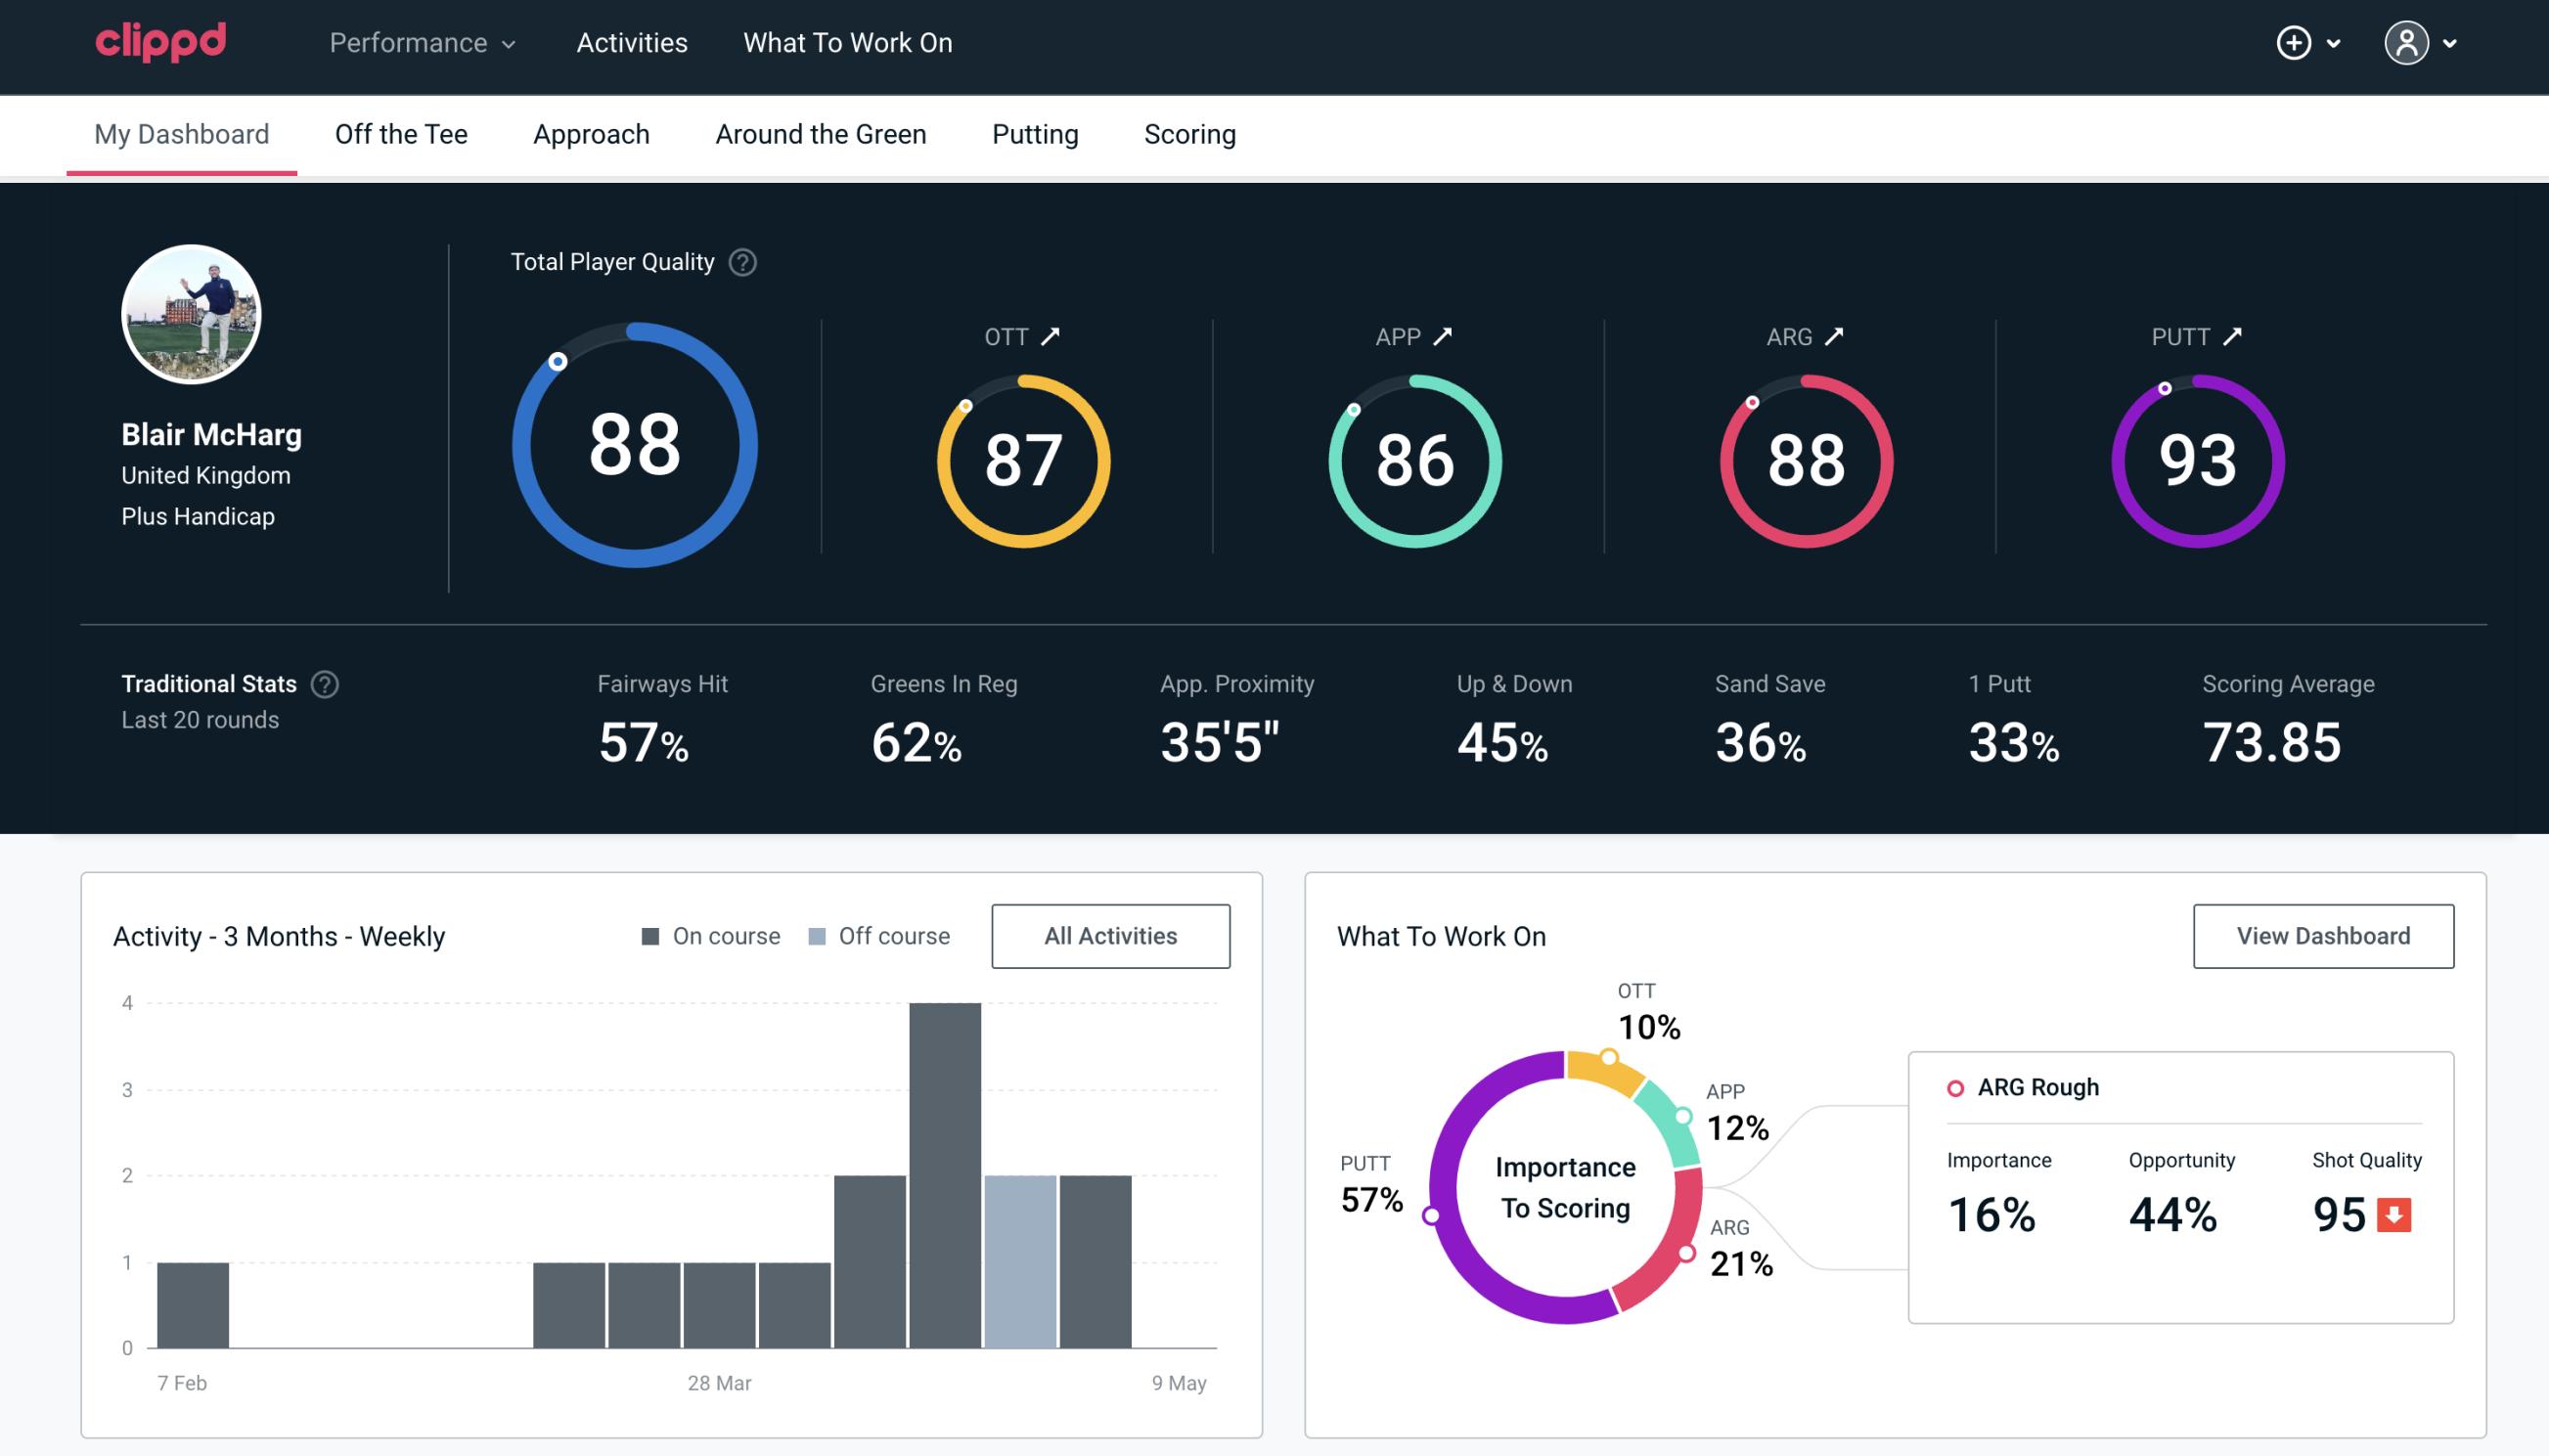Switch to the Scoring tab
The image size is (2549, 1456).
1188,131
